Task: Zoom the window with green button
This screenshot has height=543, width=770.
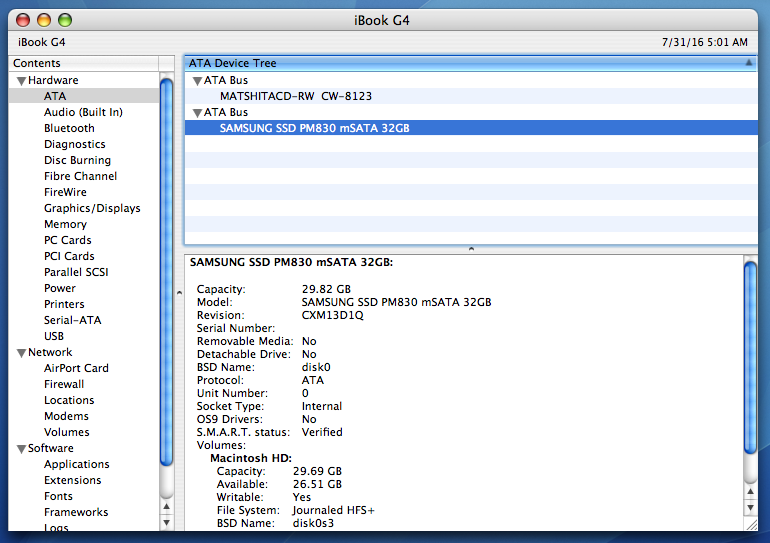Action: pos(65,20)
